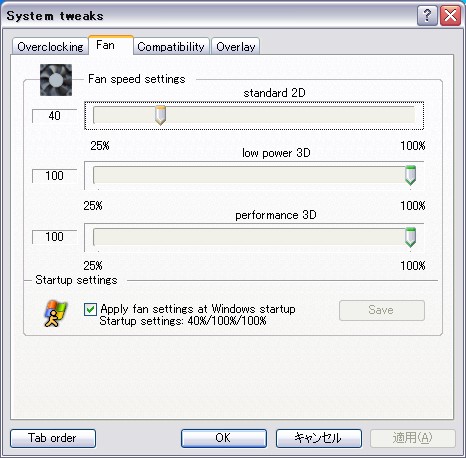Click the fan image icon
This screenshot has width=466, height=458.
tap(56, 80)
